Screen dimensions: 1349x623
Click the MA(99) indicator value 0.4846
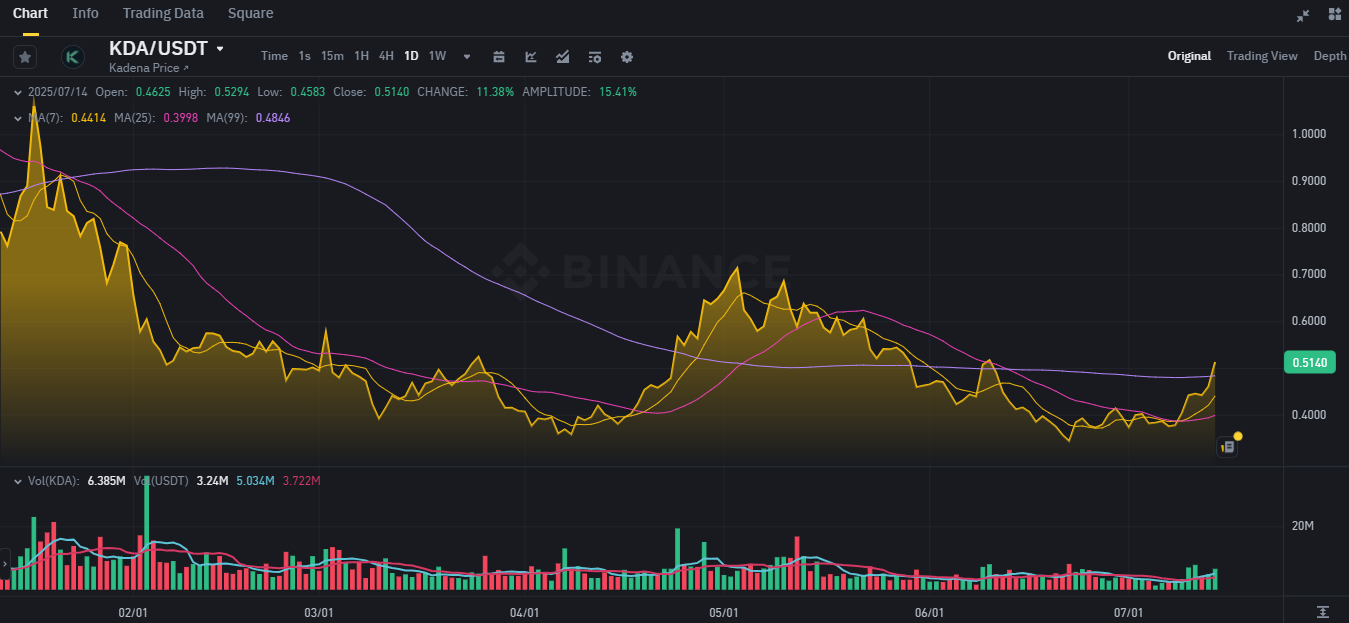273,118
